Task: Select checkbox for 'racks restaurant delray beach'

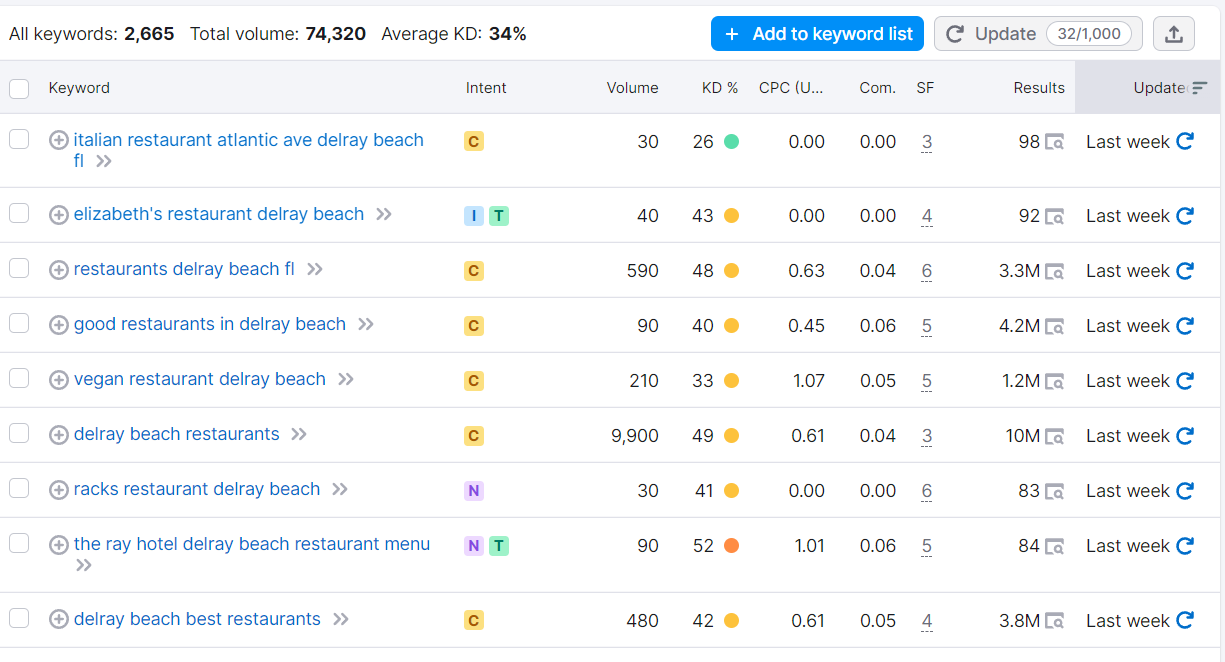Action: [x=19, y=488]
